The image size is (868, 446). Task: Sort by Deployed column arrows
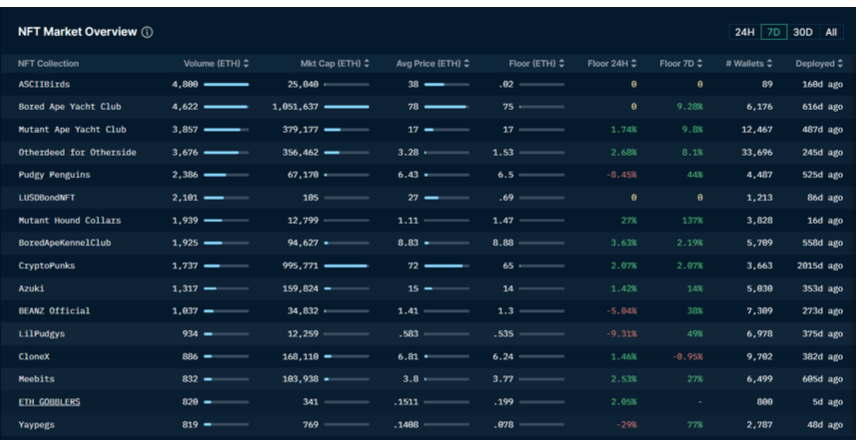[840, 64]
